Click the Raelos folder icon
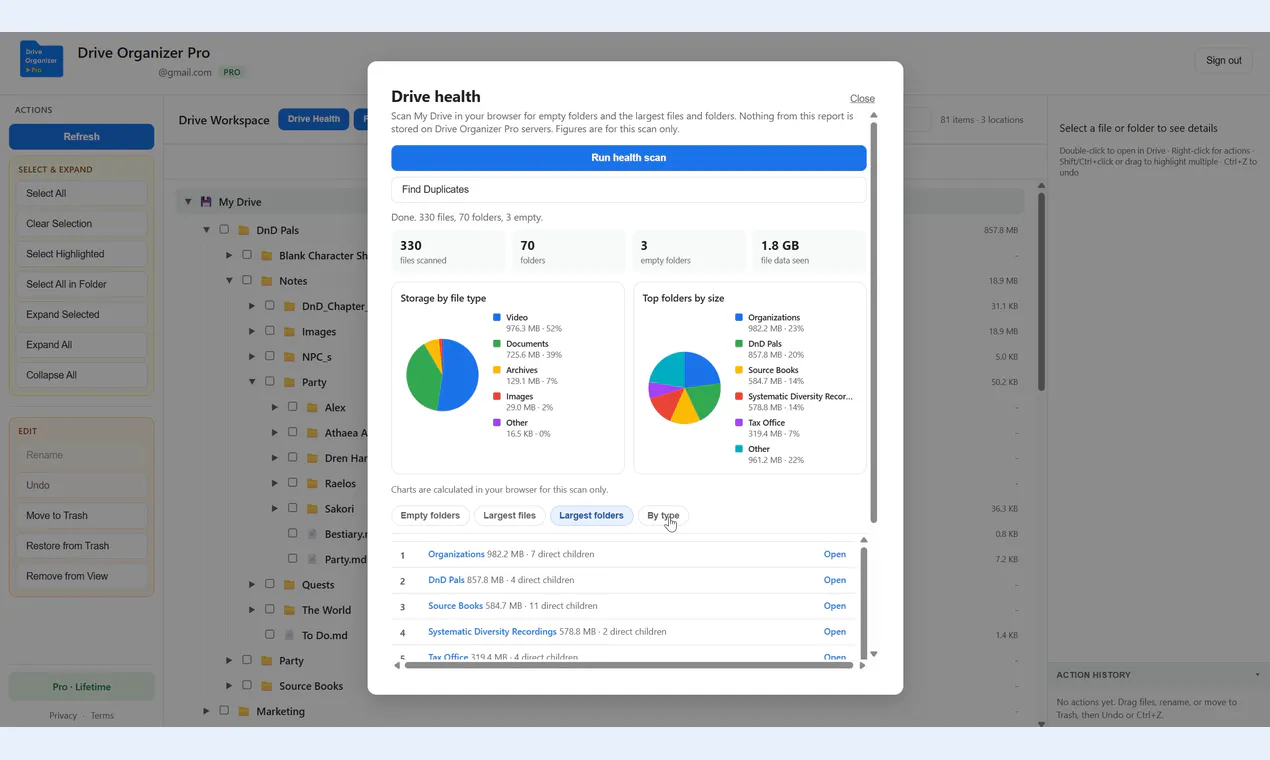This screenshot has height=760, width=1270. click(313, 484)
